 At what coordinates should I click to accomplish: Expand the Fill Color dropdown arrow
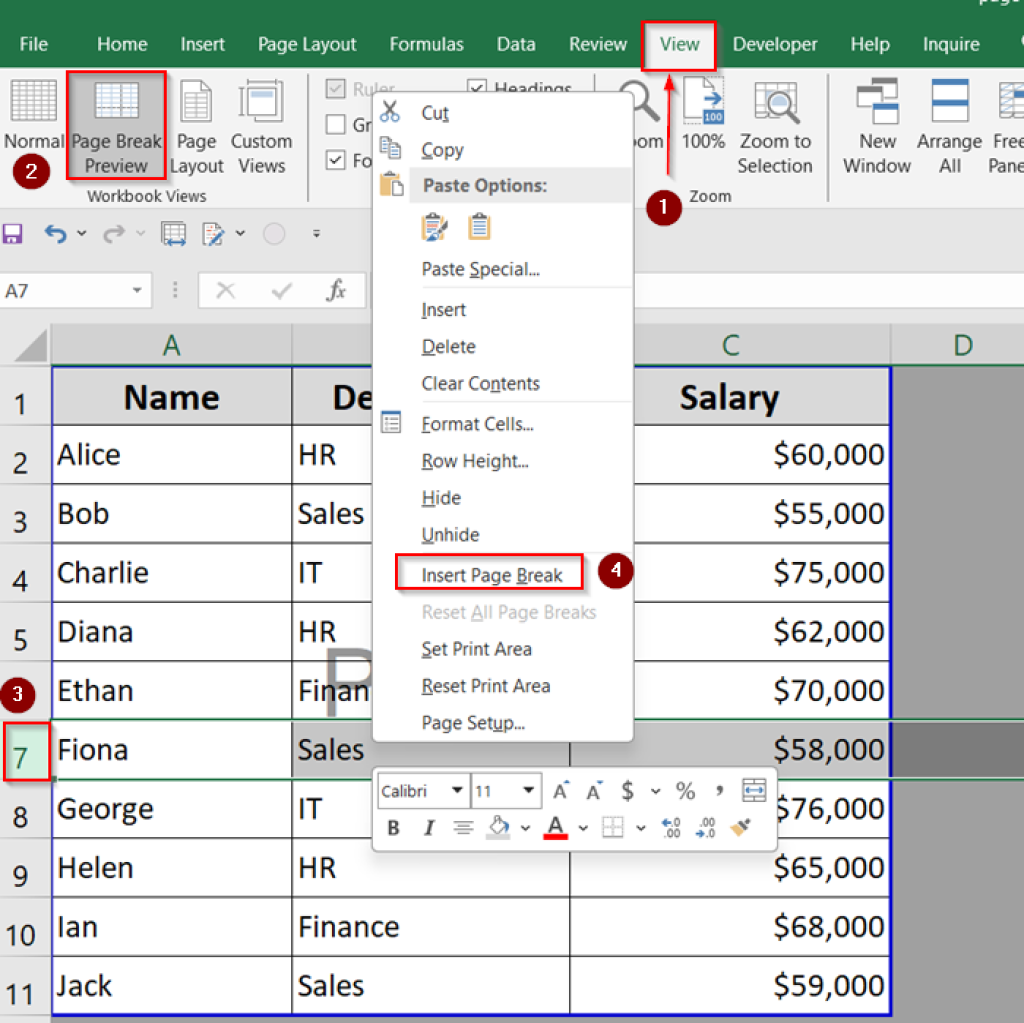[524, 826]
